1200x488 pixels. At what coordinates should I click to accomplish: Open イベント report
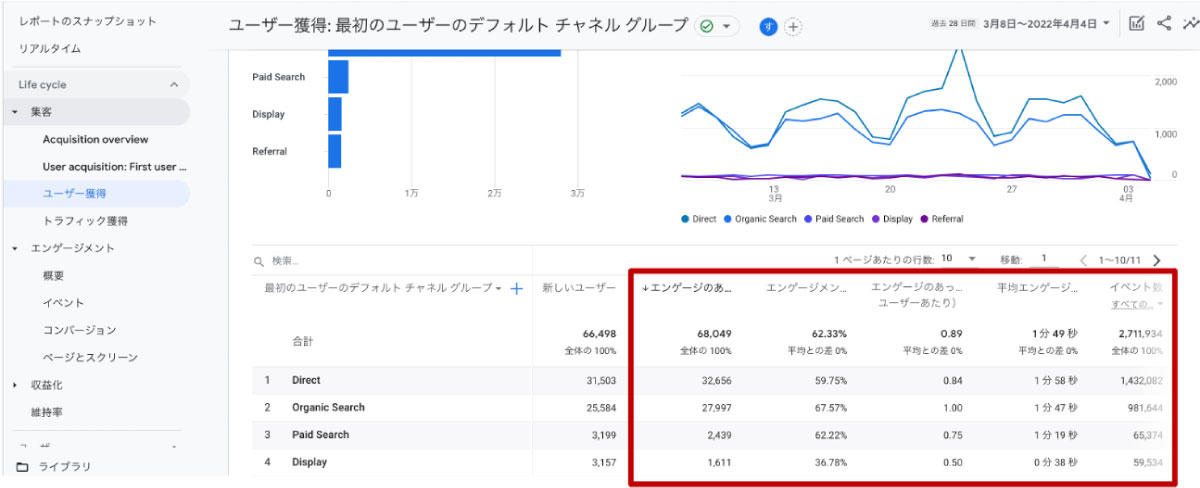pos(63,302)
